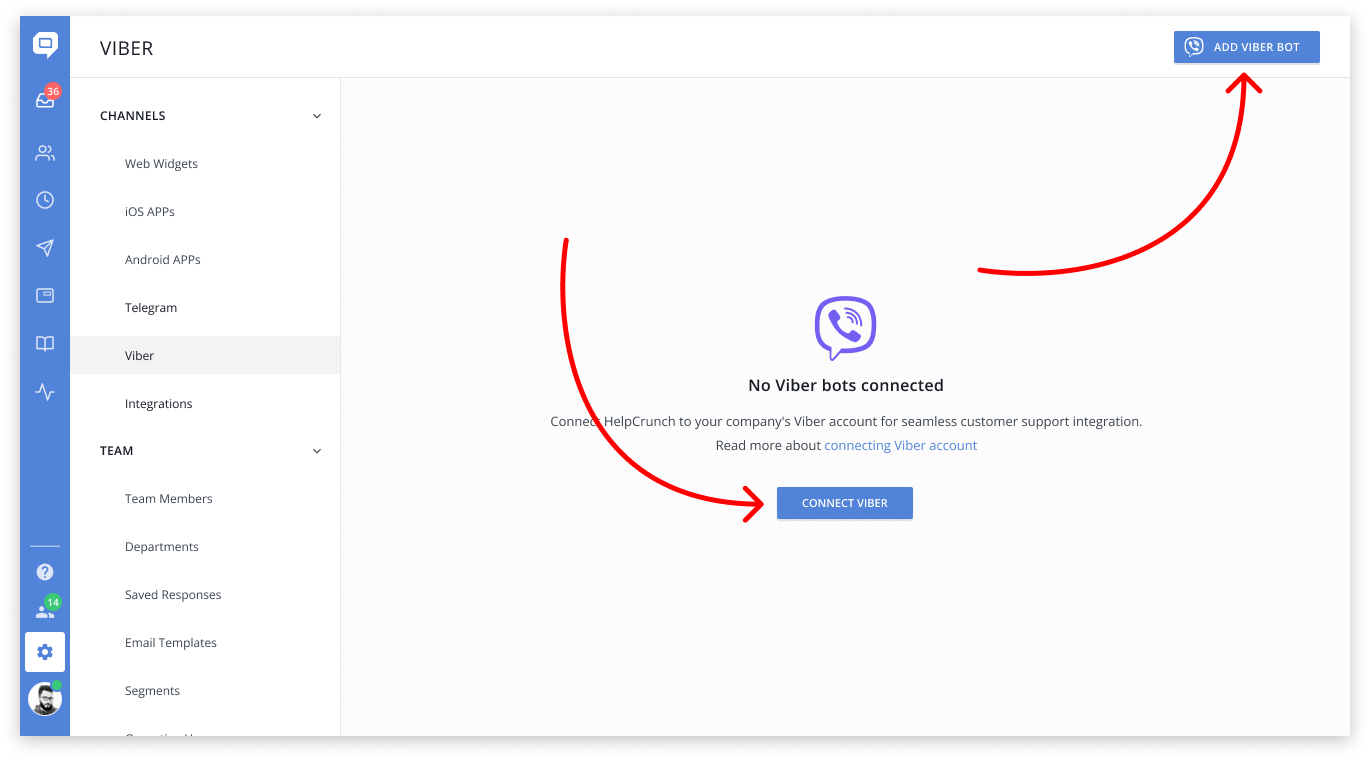Click the No Viber bots connected heading
Viewport: 1370px width, 760px height.
846,385
